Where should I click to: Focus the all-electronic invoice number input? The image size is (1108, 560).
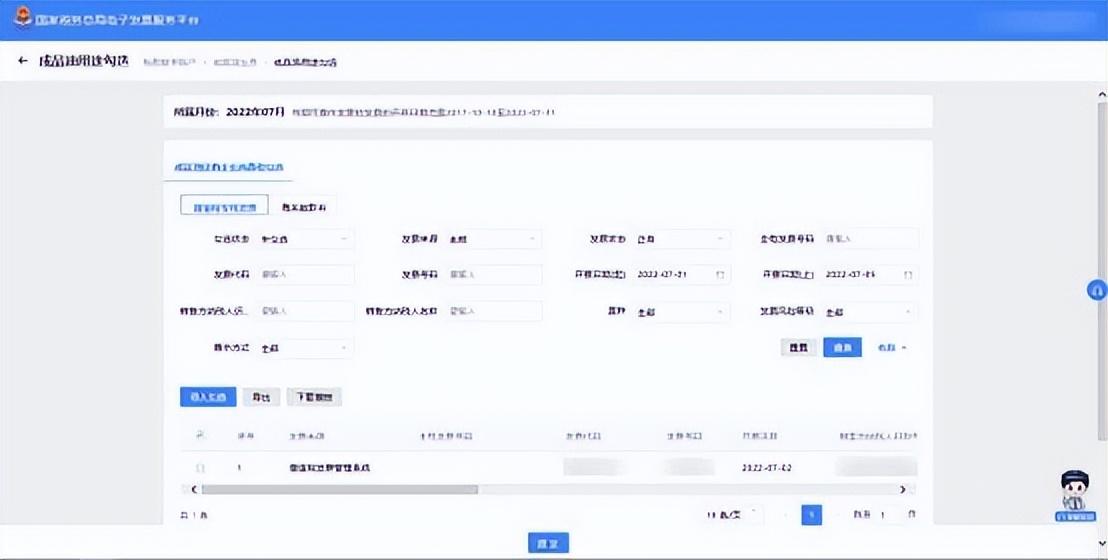(870, 239)
